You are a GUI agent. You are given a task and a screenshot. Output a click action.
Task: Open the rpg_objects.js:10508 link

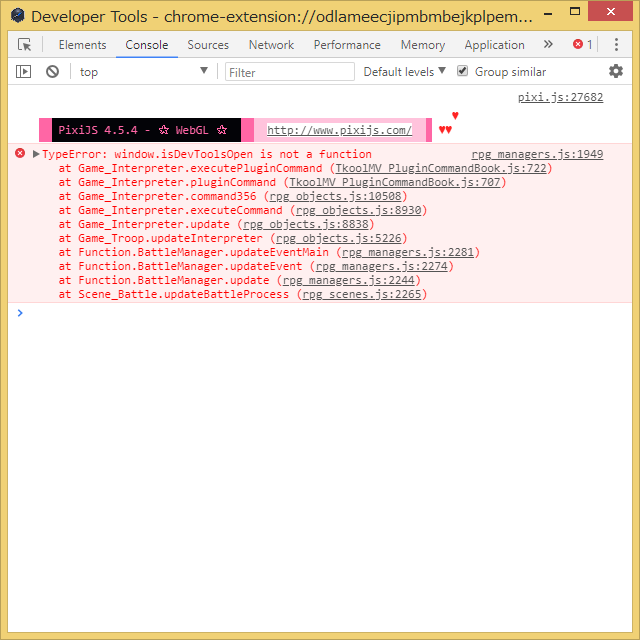tap(335, 196)
